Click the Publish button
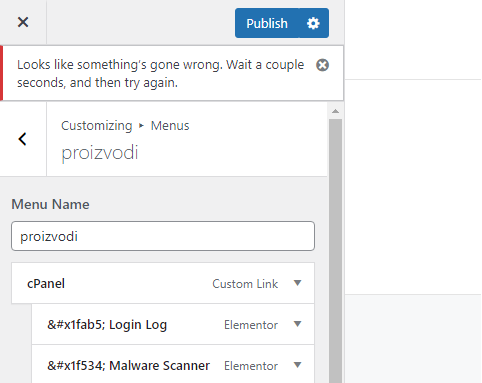482x383 pixels. coord(267,23)
